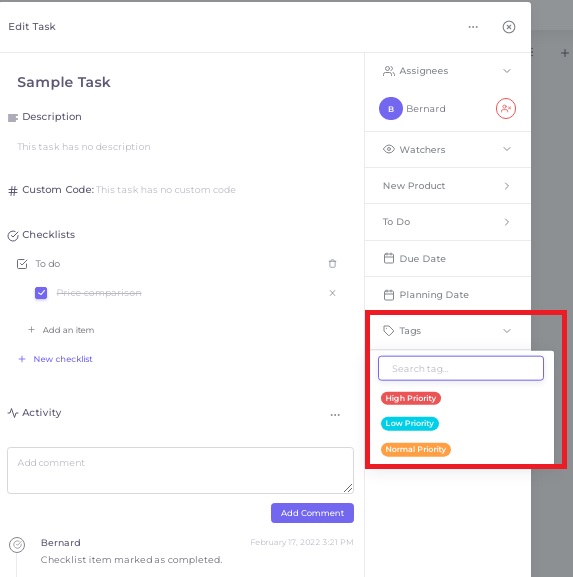The image size is (573, 577).
Task: Open the Activity section three-dot options
Action: click(x=335, y=415)
